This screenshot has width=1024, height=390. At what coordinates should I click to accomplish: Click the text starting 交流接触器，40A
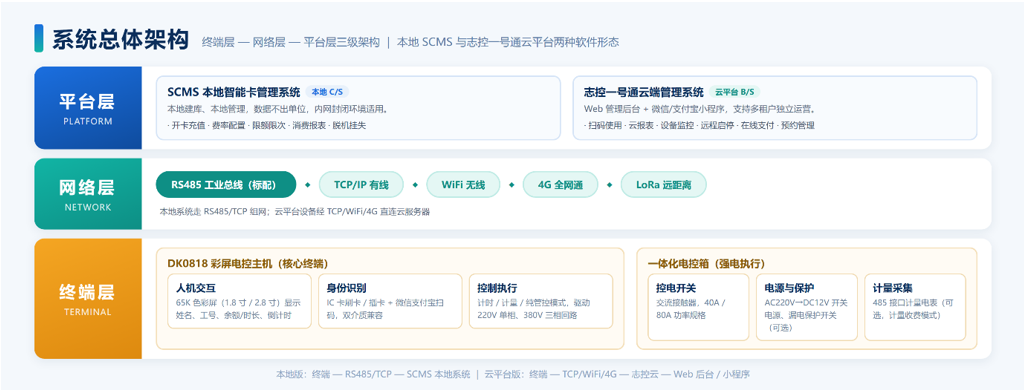(691, 309)
